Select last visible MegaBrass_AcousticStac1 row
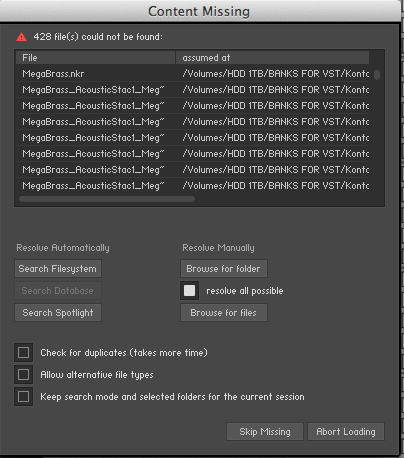404x458 pixels. (x=192, y=186)
